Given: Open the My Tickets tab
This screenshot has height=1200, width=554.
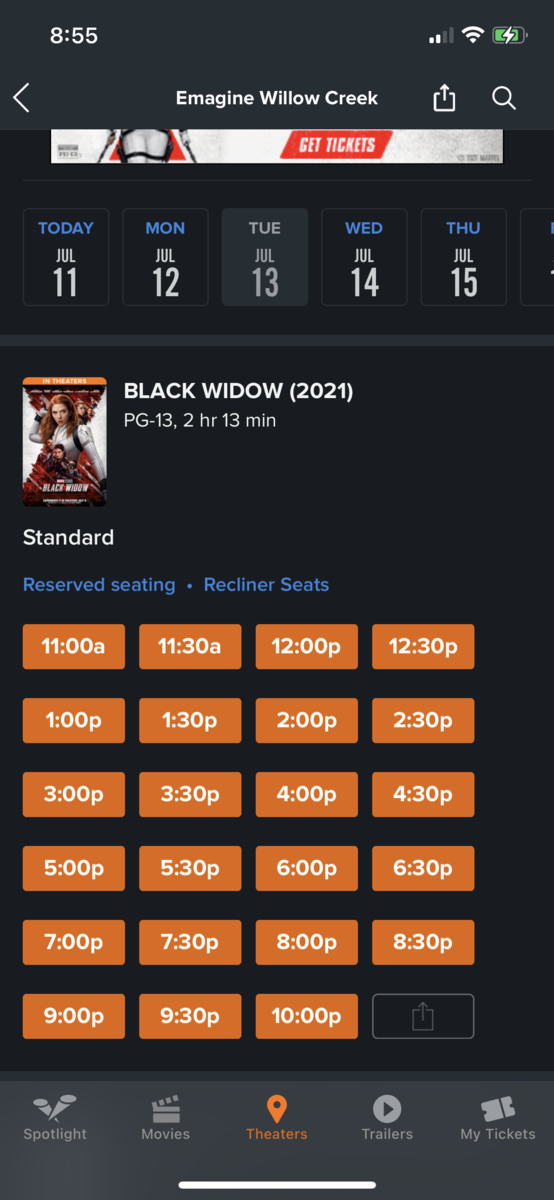Looking at the screenshot, I should point(498,1118).
